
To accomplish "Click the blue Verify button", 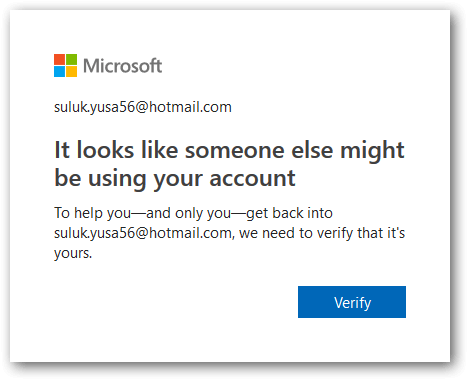I will click(x=352, y=302).
